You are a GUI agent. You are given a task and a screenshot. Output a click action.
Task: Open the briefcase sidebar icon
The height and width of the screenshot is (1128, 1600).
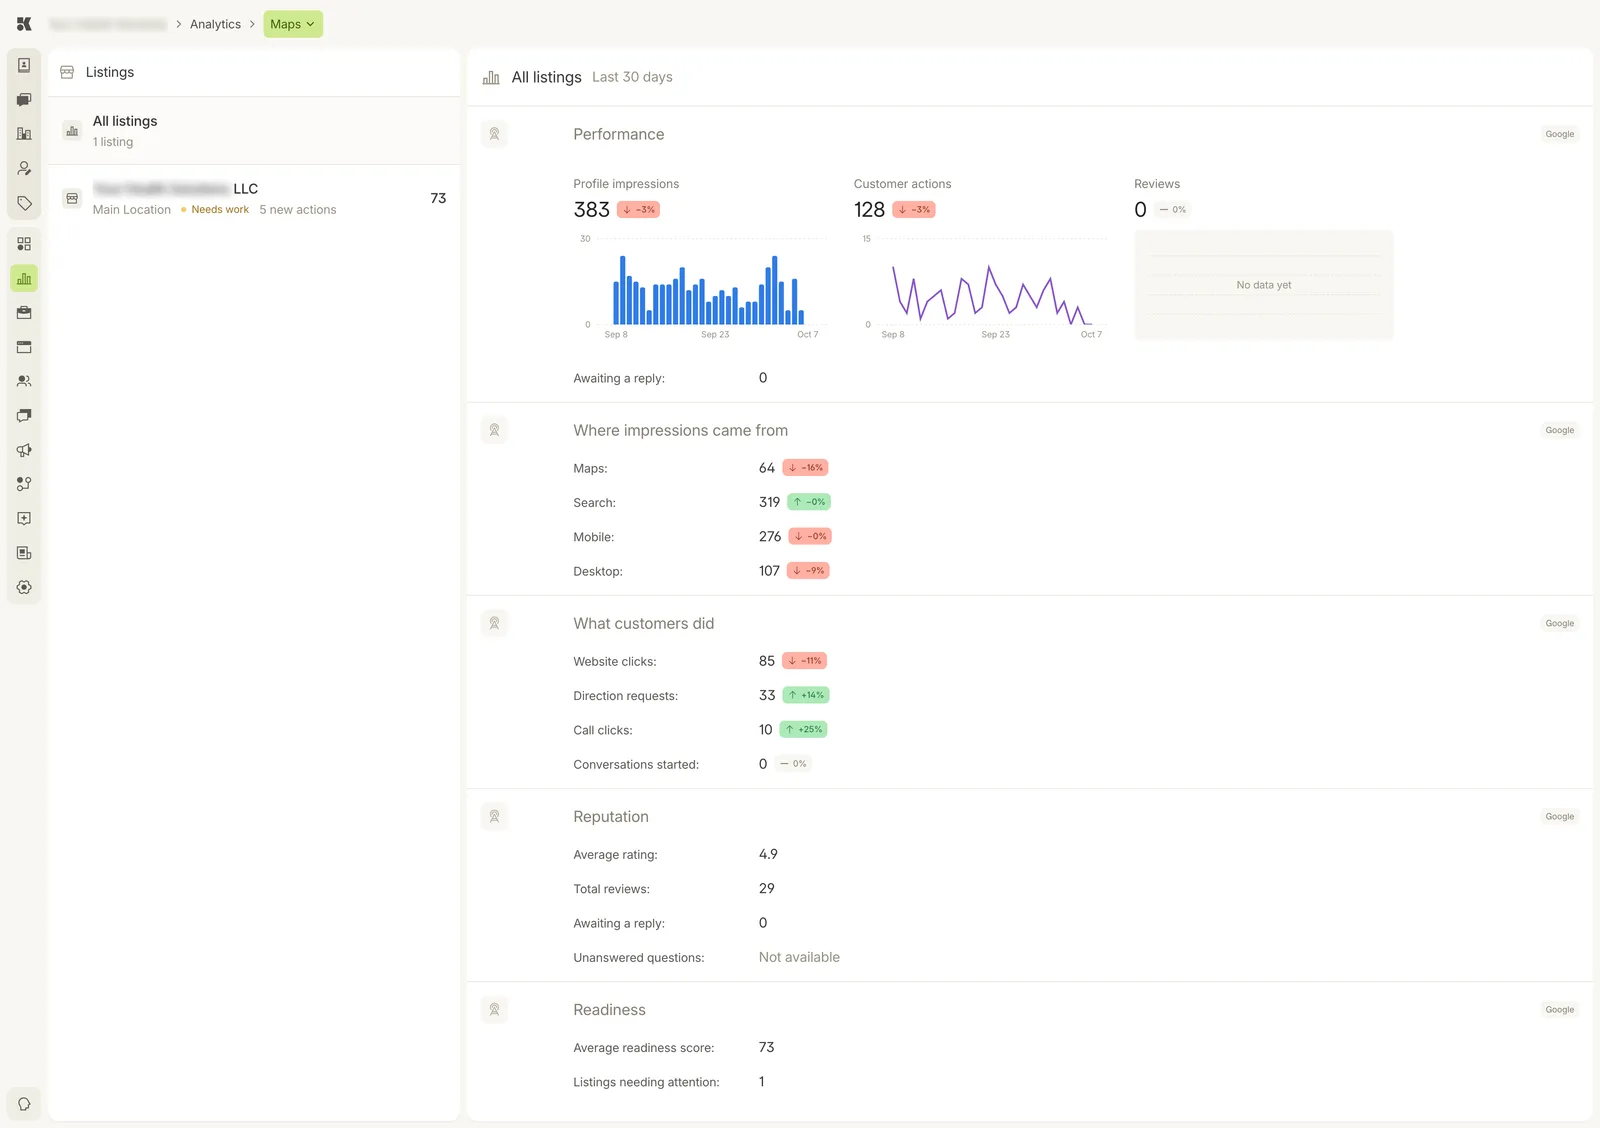click(24, 313)
